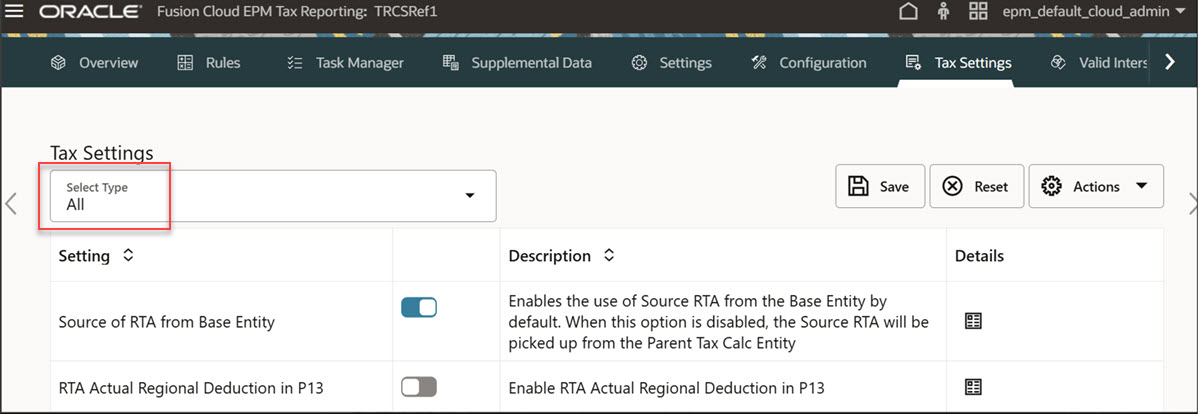Sort by the Description column
The image size is (1200, 414).
point(608,256)
